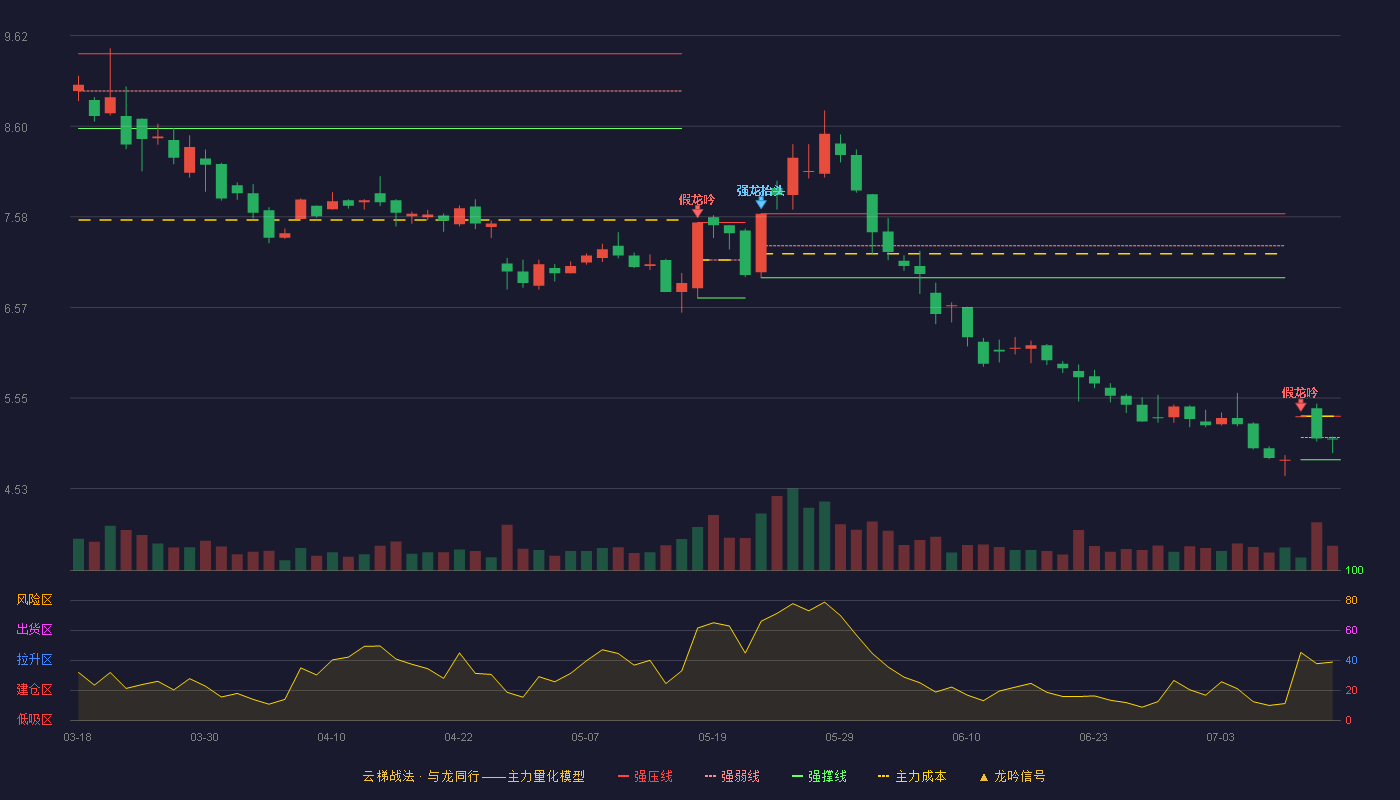
Task: Click the green 100 indicator scale label
Action: [1354, 571]
